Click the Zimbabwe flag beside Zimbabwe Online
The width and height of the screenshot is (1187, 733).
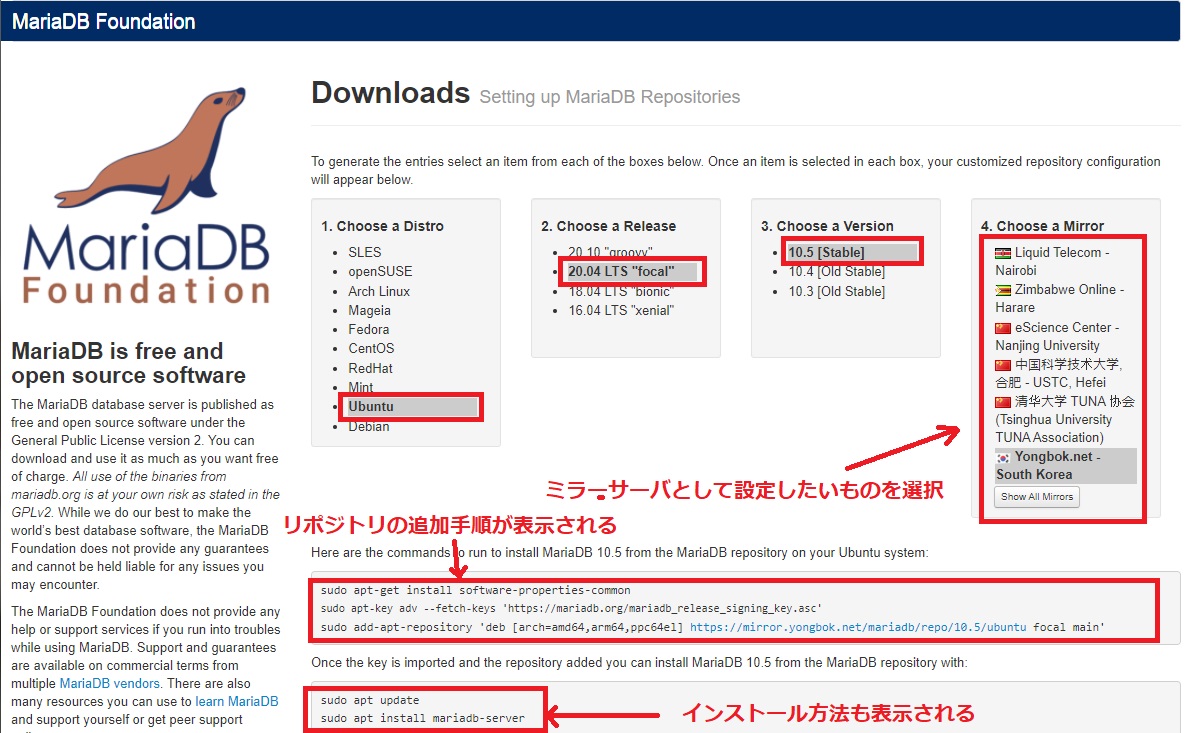pyautogui.click(x=1003, y=290)
